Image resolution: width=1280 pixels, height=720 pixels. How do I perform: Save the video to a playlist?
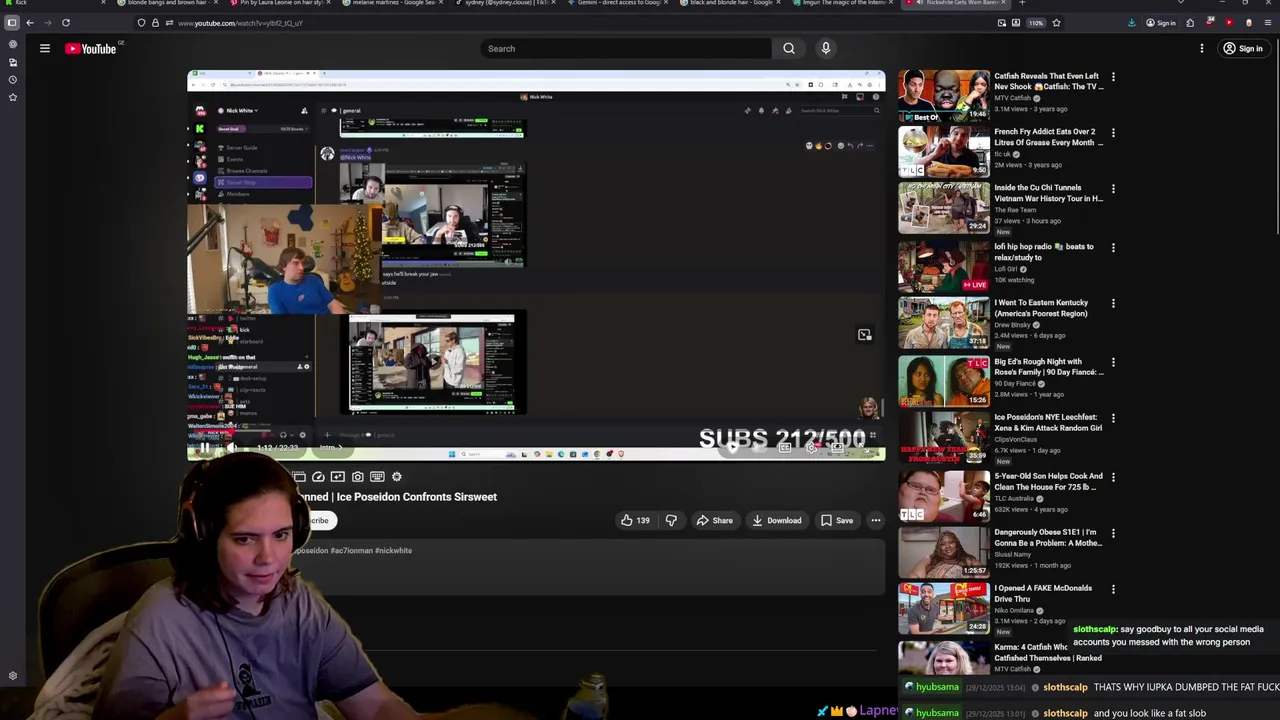(x=837, y=520)
